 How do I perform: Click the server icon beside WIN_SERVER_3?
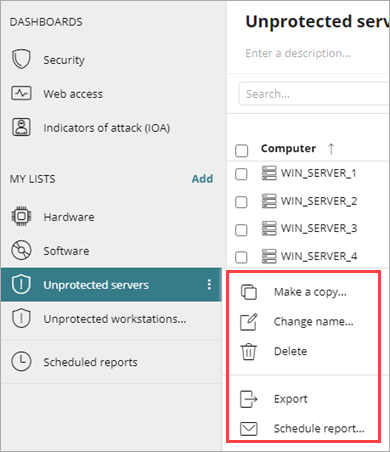coord(269,229)
